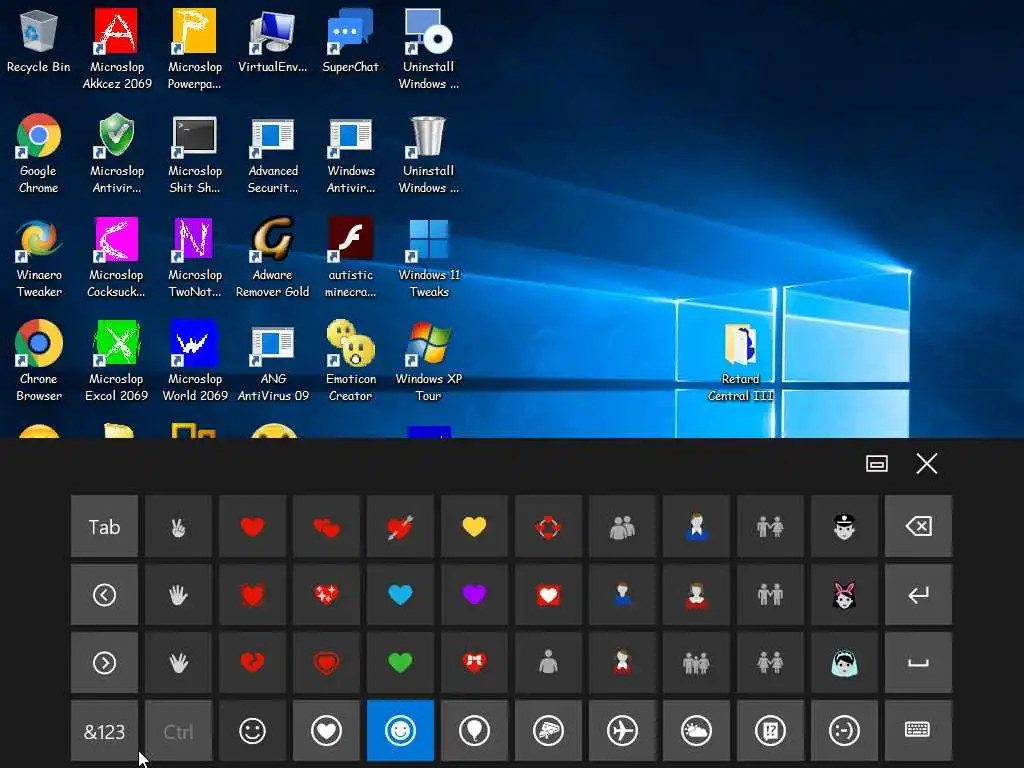Go to previous emoji page arrow
This screenshot has height=768, width=1024.
104,595
